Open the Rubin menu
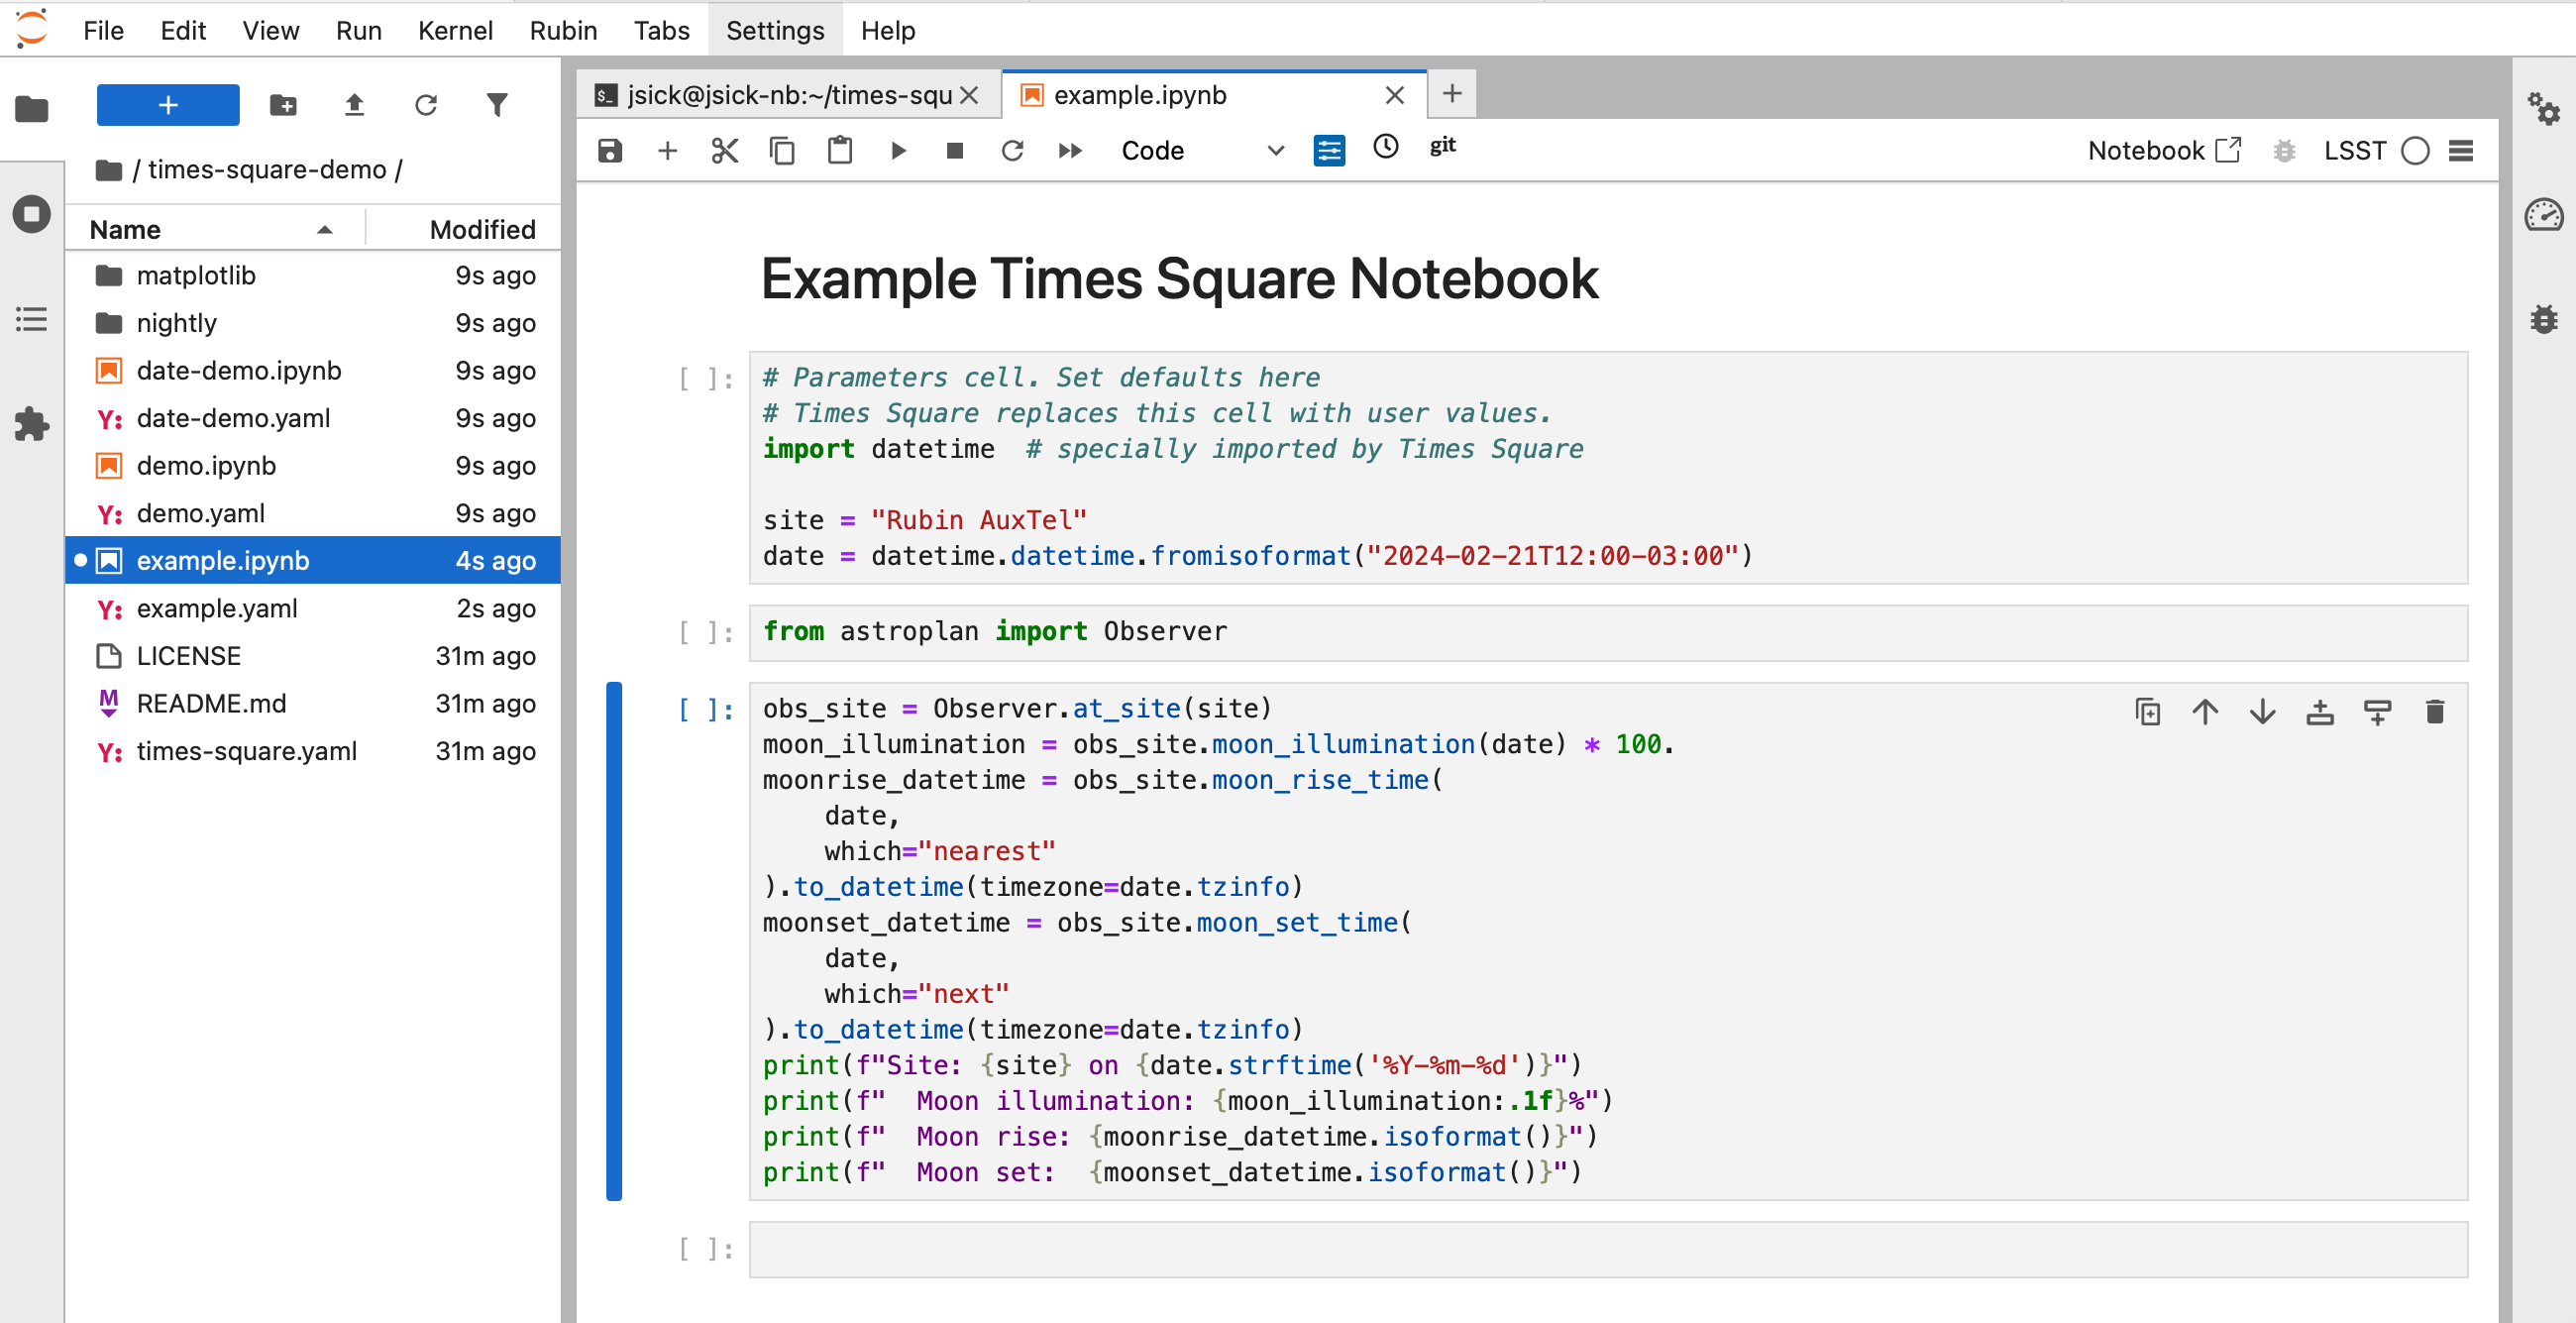The width and height of the screenshot is (2576, 1323). point(563,30)
